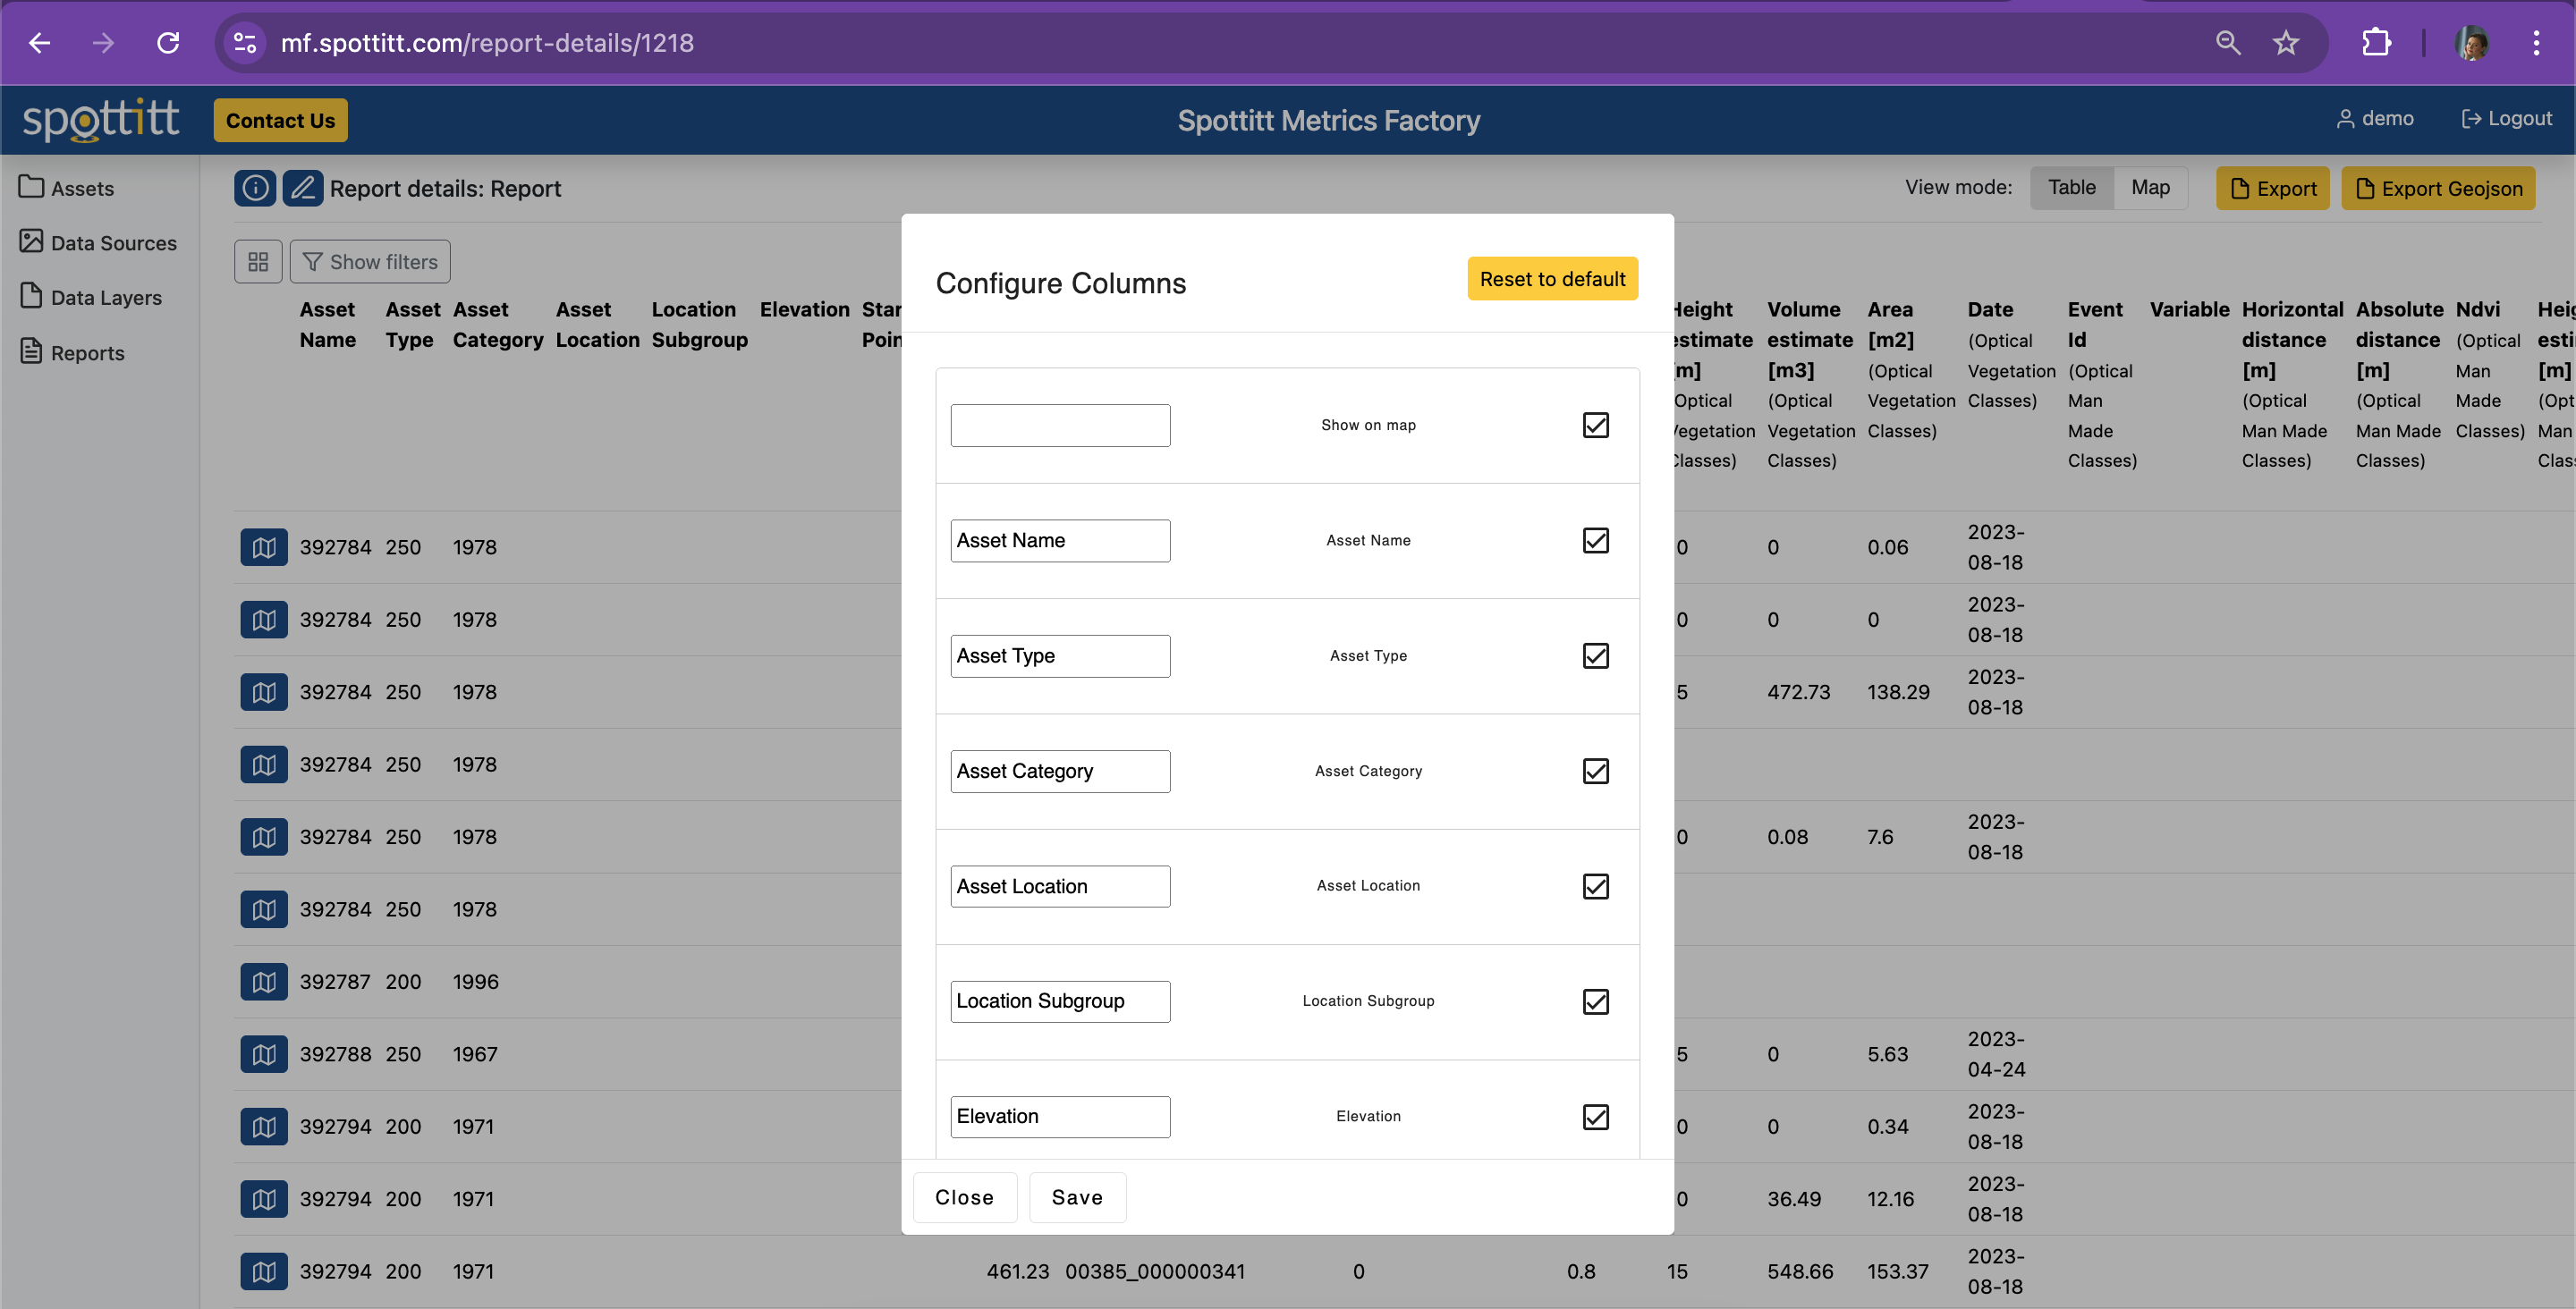Screen dimensions: 2576x1309
Task: Click the Reset to default button
Action: (x=1551, y=279)
